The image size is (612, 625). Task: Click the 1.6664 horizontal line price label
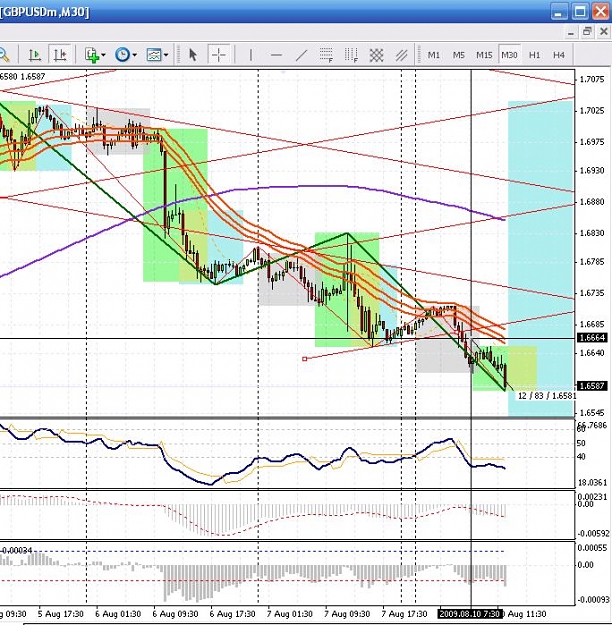[x=592, y=338]
